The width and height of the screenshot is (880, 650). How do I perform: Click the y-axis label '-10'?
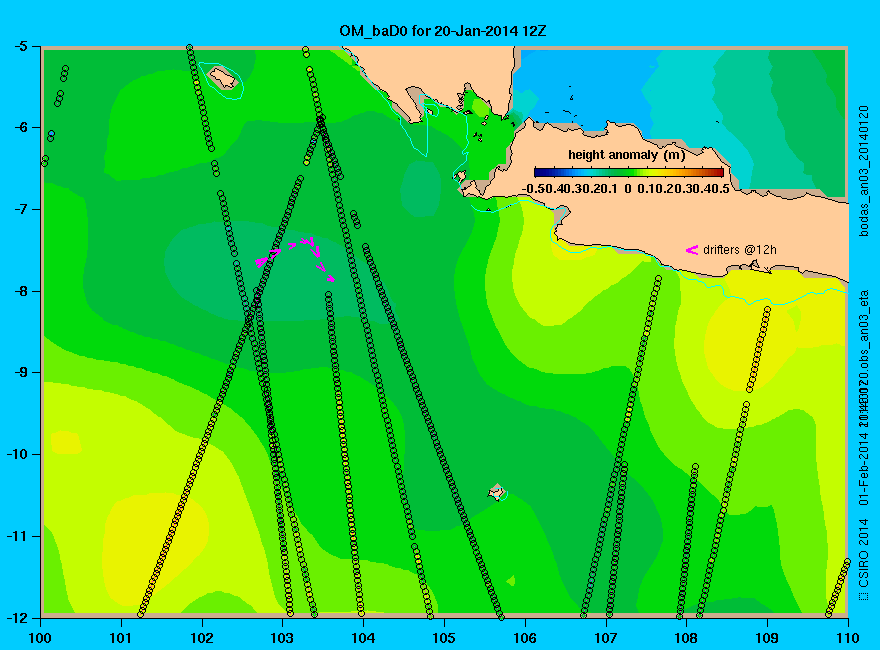point(16,454)
